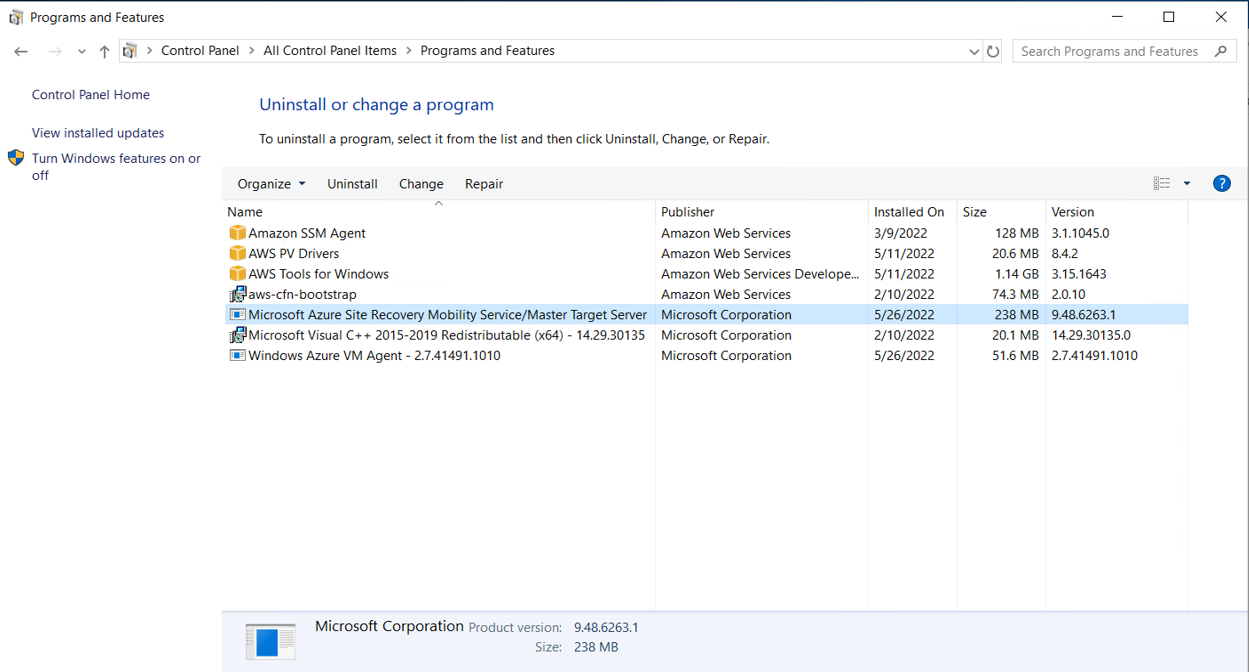1249x672 pixels.
Task: Click the version 8.4.2 cell
Action: 1065,253
